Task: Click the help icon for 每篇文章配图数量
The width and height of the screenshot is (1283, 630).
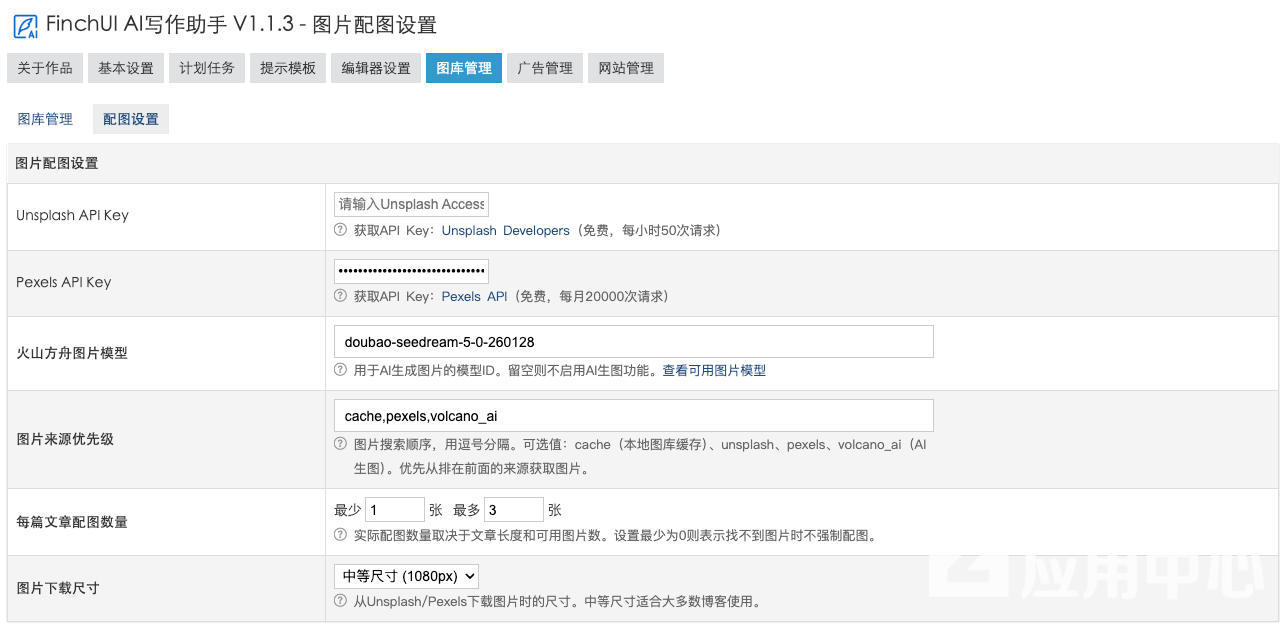Action: click(340, 535)
